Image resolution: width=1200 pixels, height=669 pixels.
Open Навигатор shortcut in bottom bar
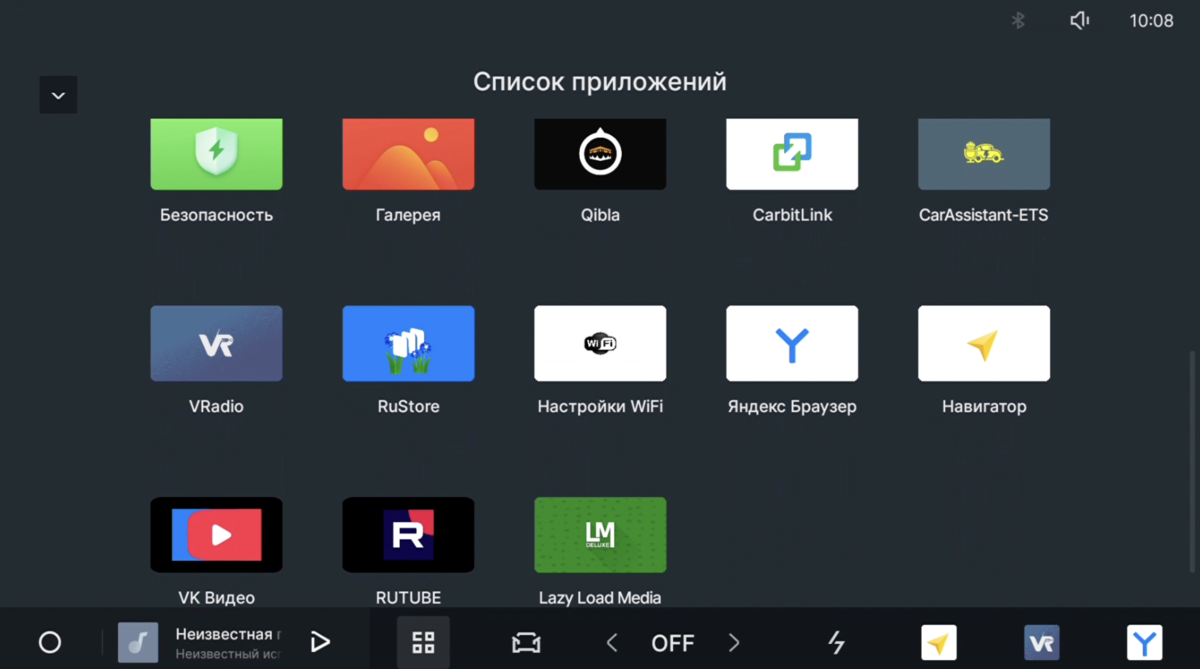[939, 643]
